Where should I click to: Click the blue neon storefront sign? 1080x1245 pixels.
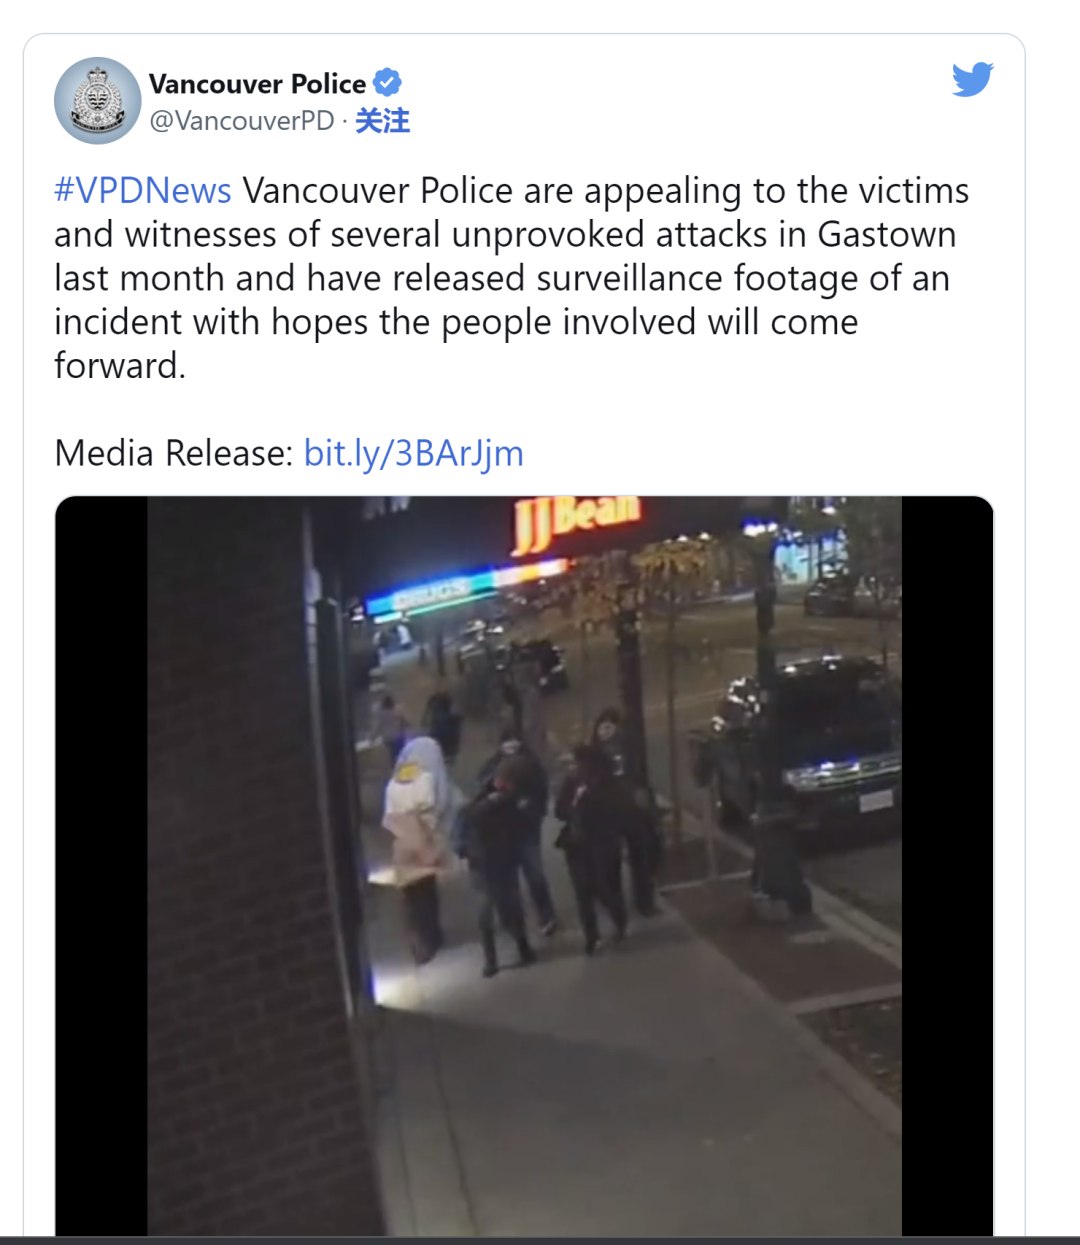(x=432, y=594)
